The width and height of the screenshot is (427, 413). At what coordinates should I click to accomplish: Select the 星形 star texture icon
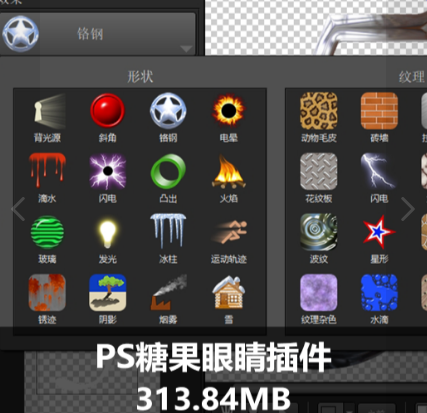[x=379, y=232]
